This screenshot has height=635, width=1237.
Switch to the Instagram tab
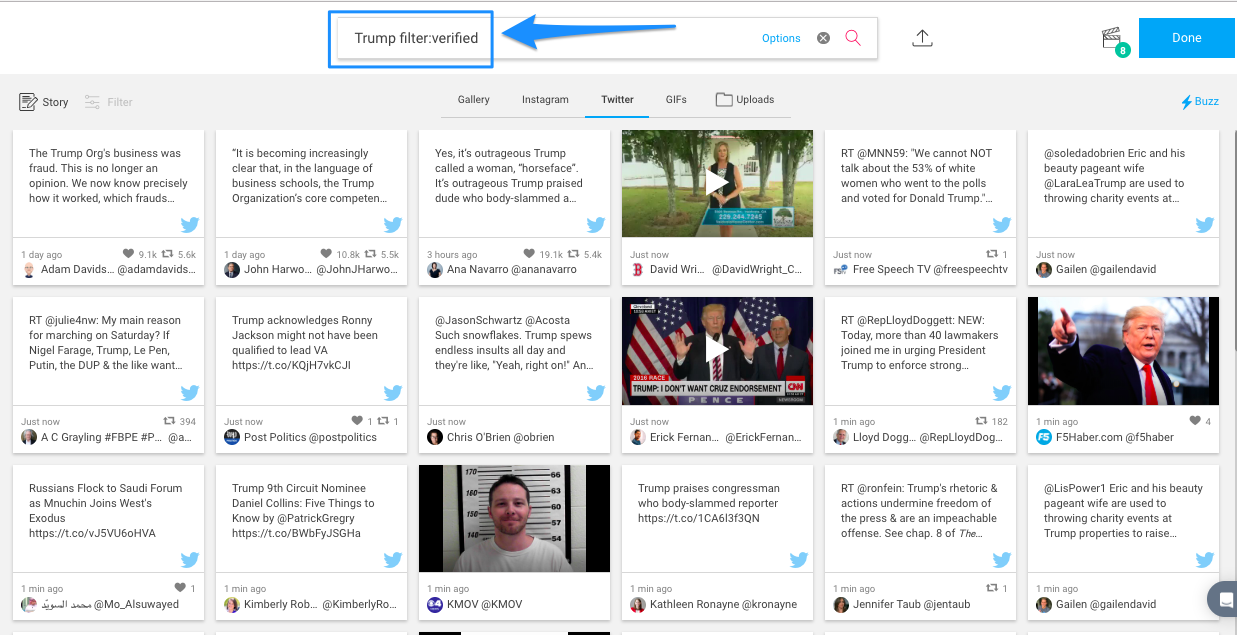click(545, 100)
